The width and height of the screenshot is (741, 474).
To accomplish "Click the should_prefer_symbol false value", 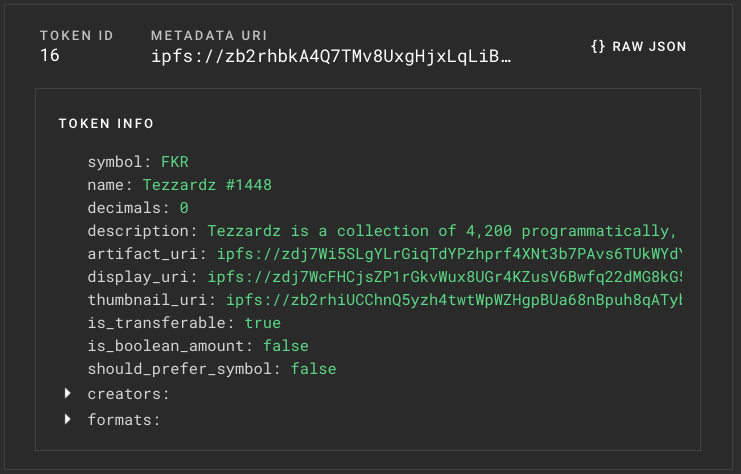I will [313, 369].
